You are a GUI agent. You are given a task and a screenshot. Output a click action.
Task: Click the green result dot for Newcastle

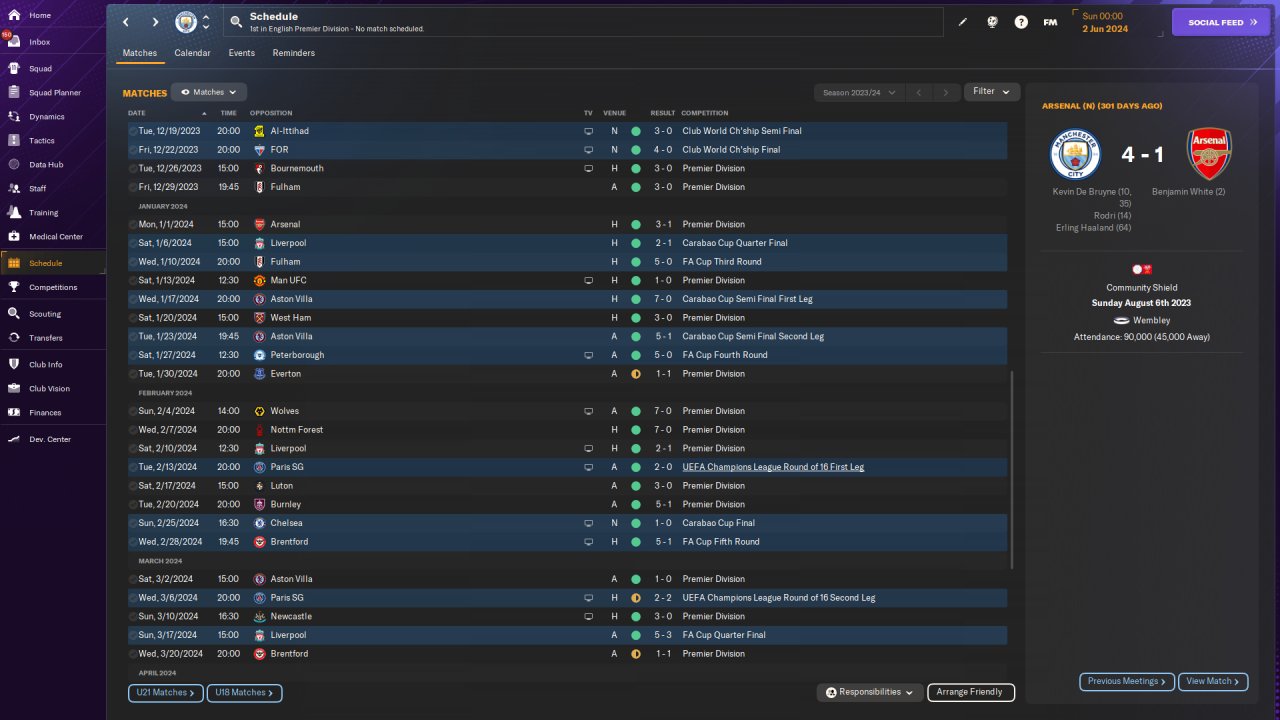coord(635,616)
